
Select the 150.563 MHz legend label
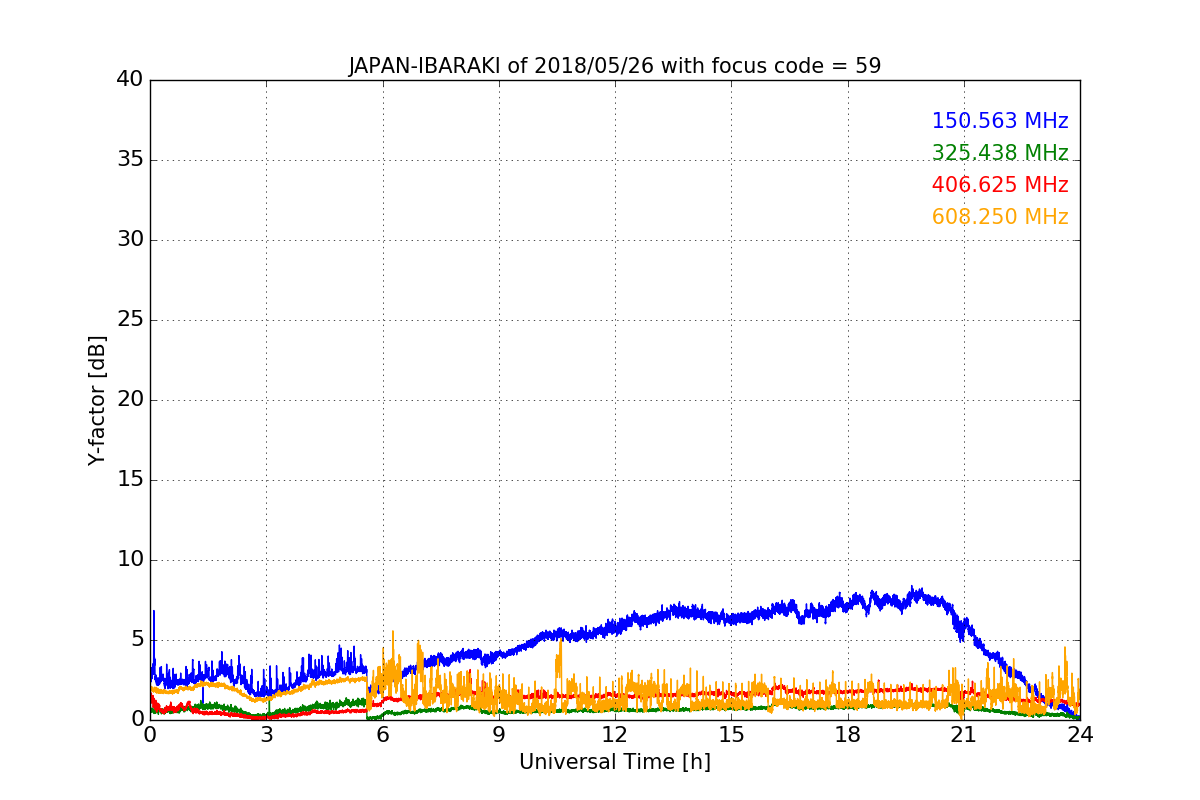1000,121
